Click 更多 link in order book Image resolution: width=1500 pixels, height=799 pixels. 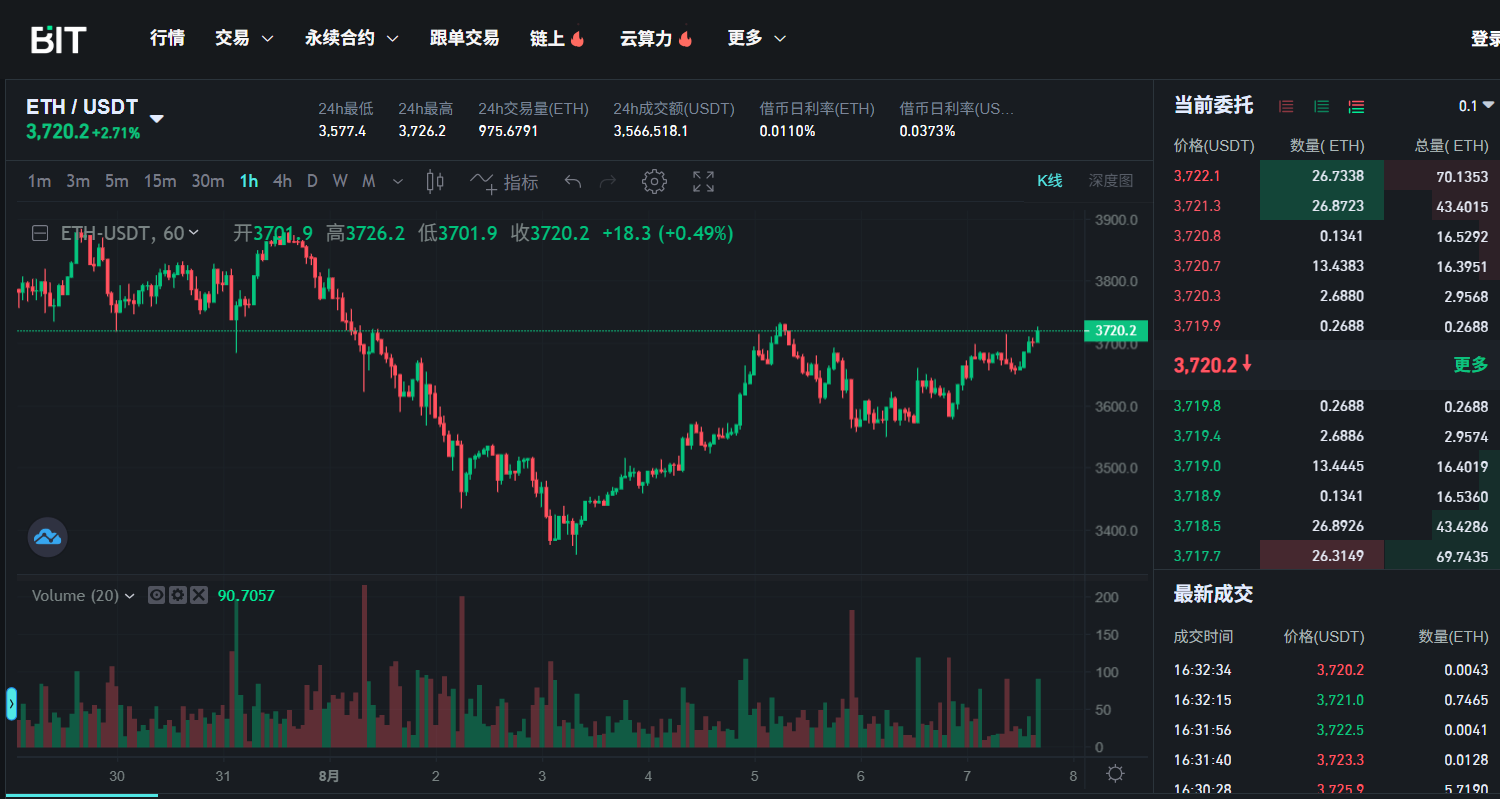1470,365
